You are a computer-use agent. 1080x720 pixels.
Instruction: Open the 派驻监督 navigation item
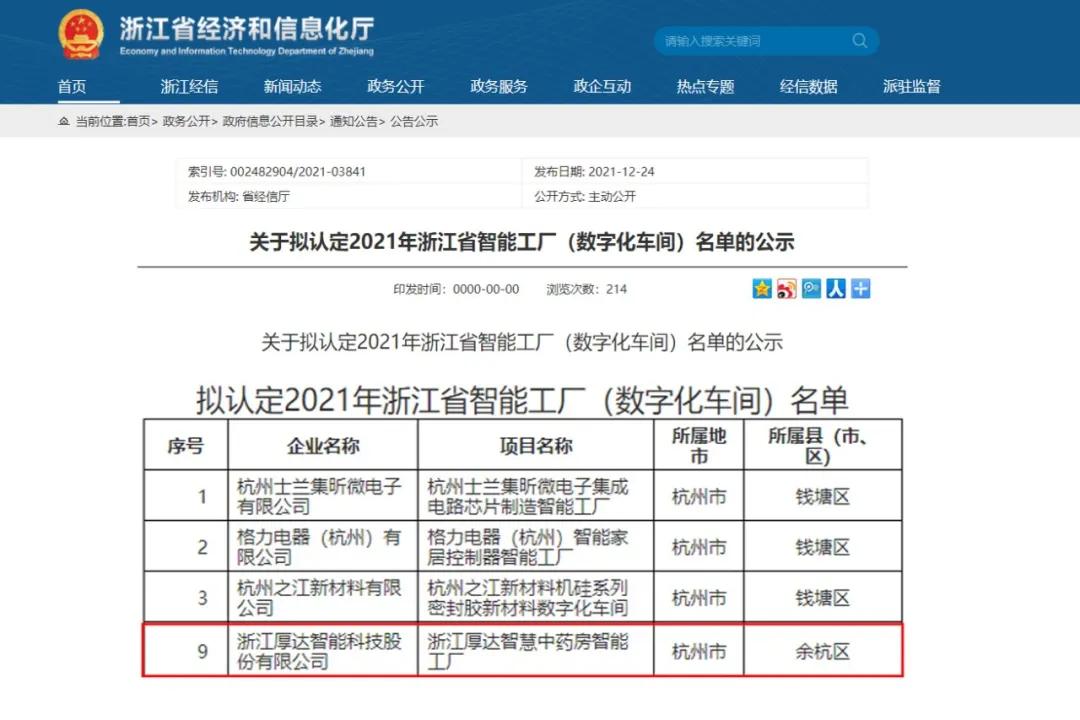(x=912, y=86)
